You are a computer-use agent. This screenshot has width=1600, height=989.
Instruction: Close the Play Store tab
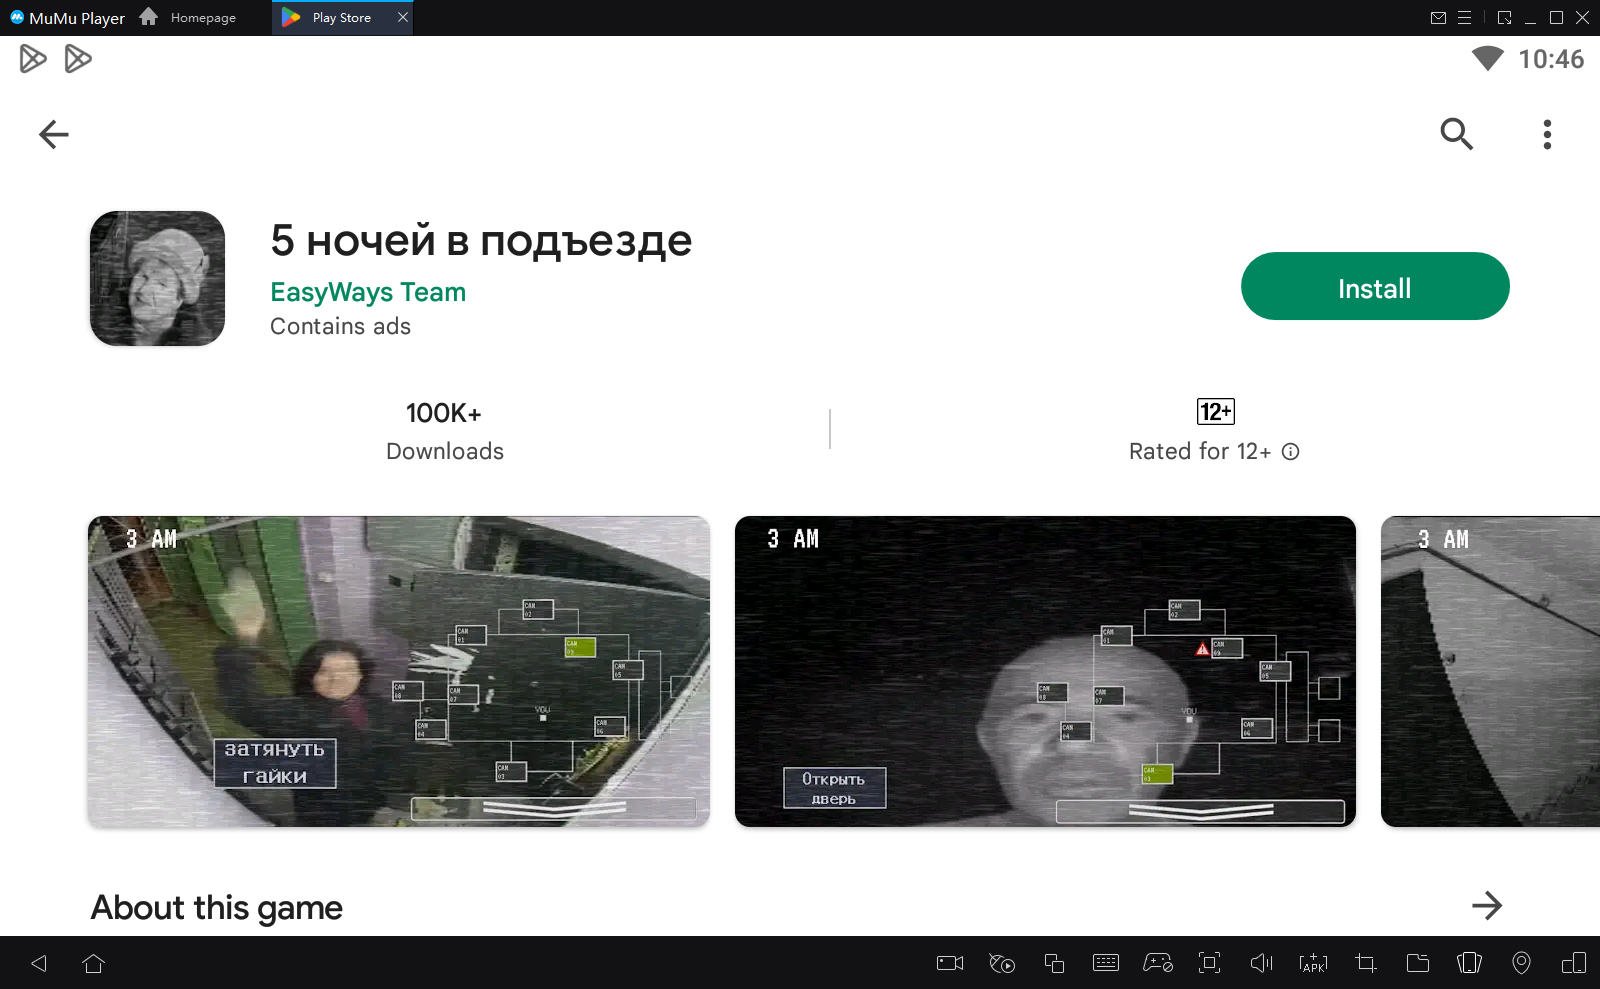click(x=403, y=18)
